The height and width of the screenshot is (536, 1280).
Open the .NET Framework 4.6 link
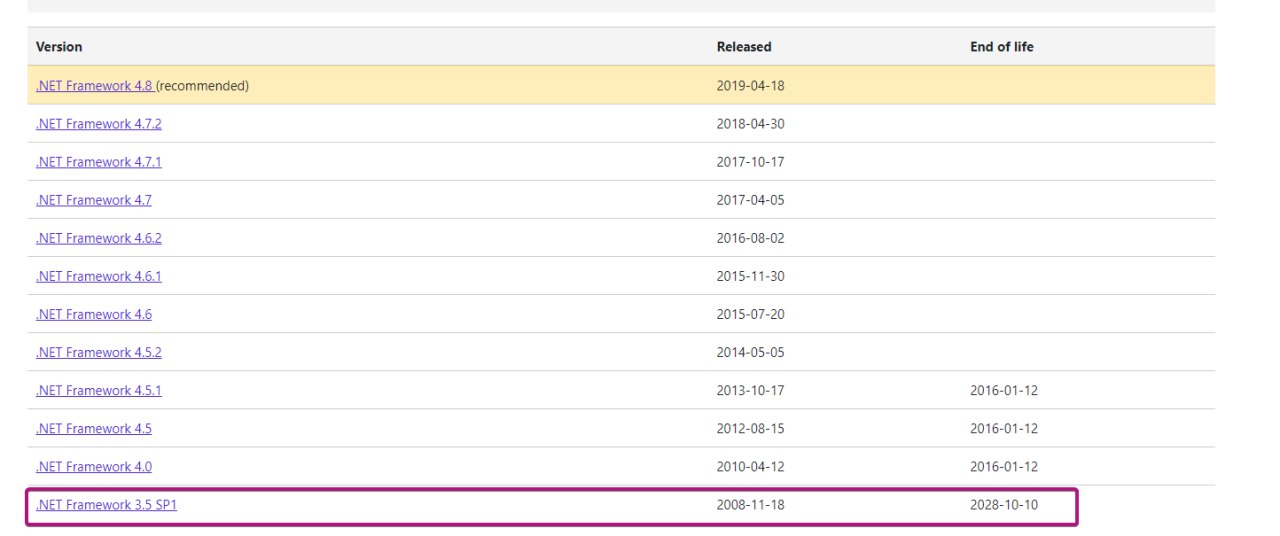94,314
